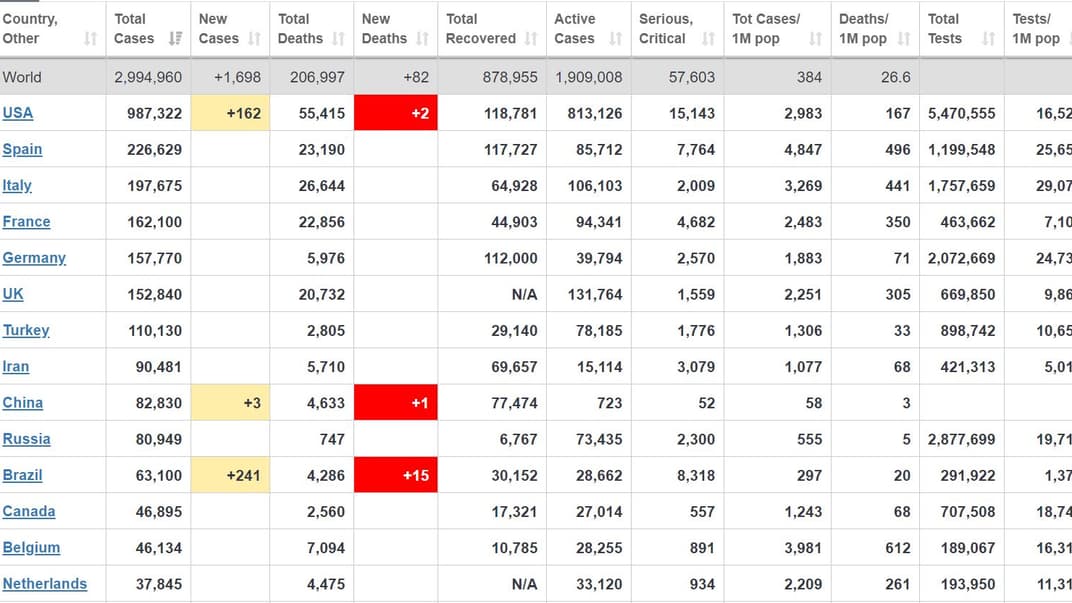Click Serious, Critical sort icon

708,39
